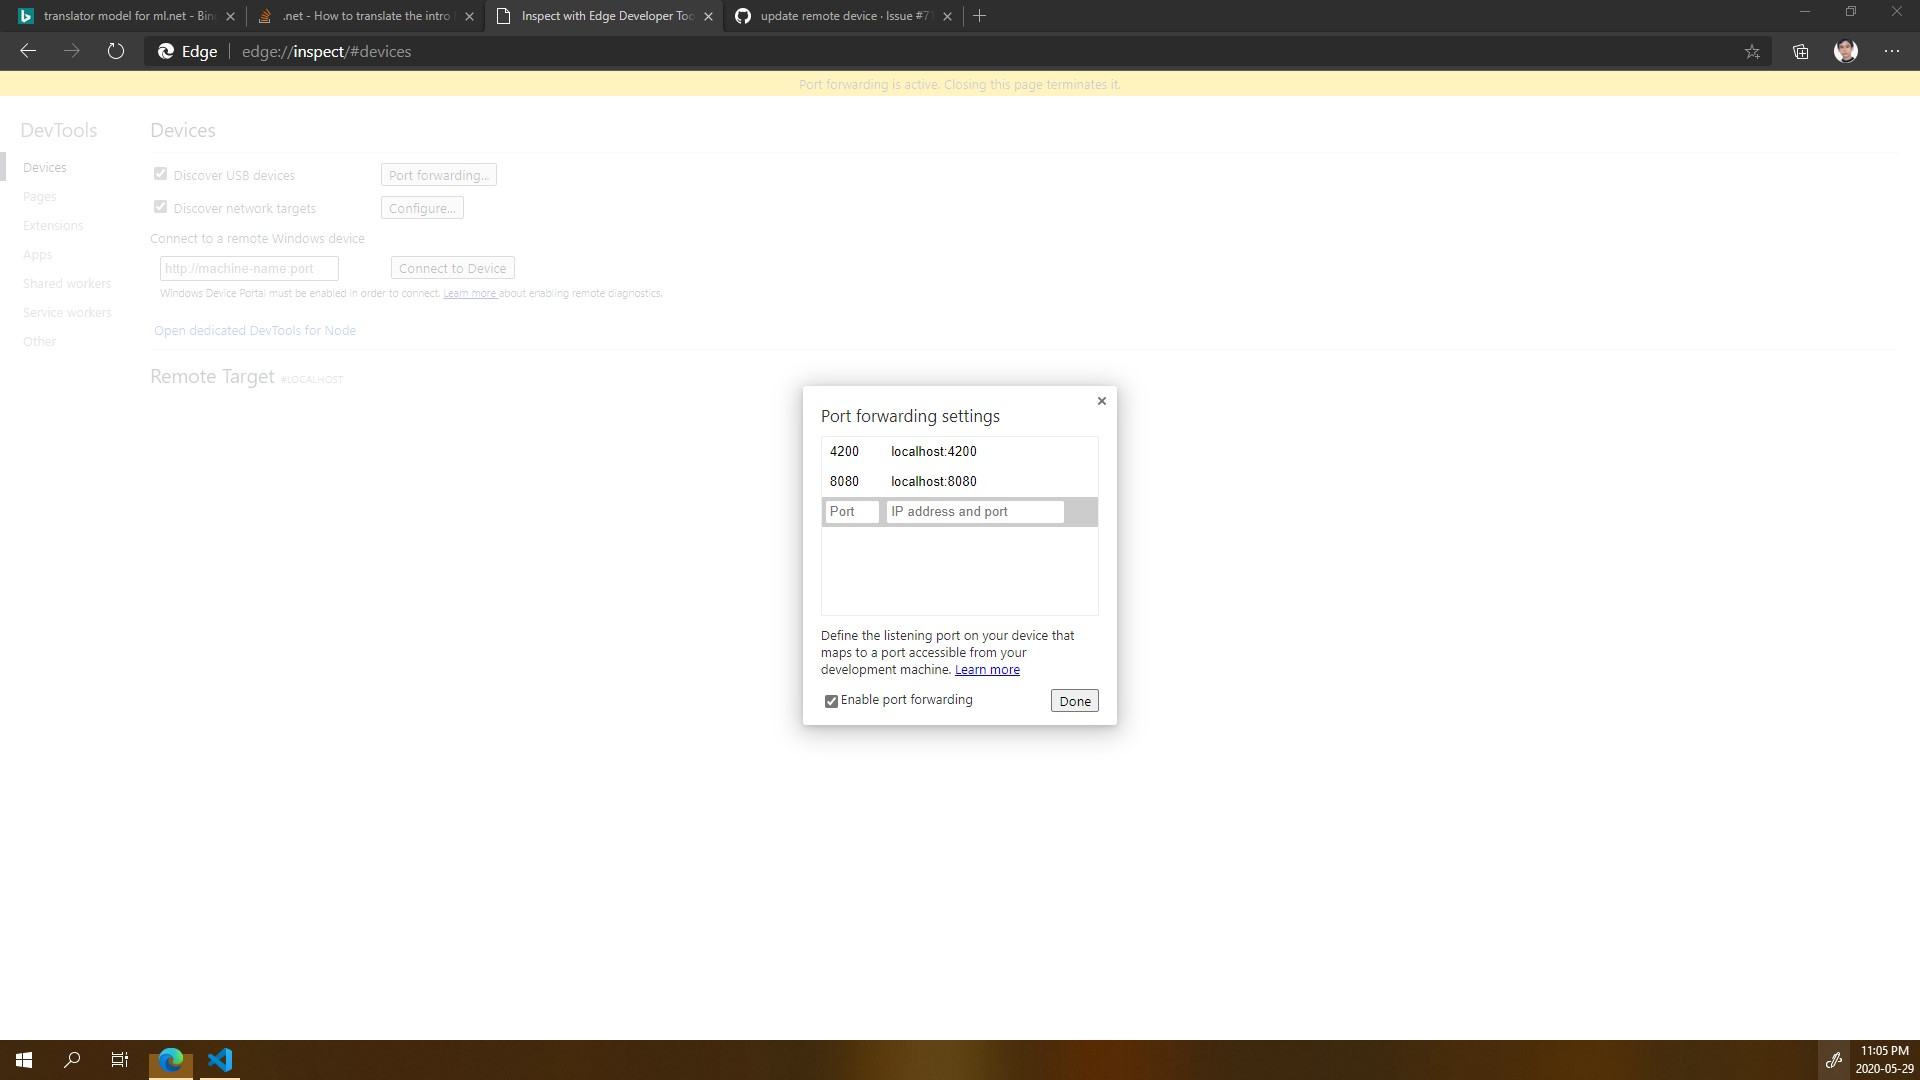
Task: Click the Port input field
Action: (x=851, y=511)
